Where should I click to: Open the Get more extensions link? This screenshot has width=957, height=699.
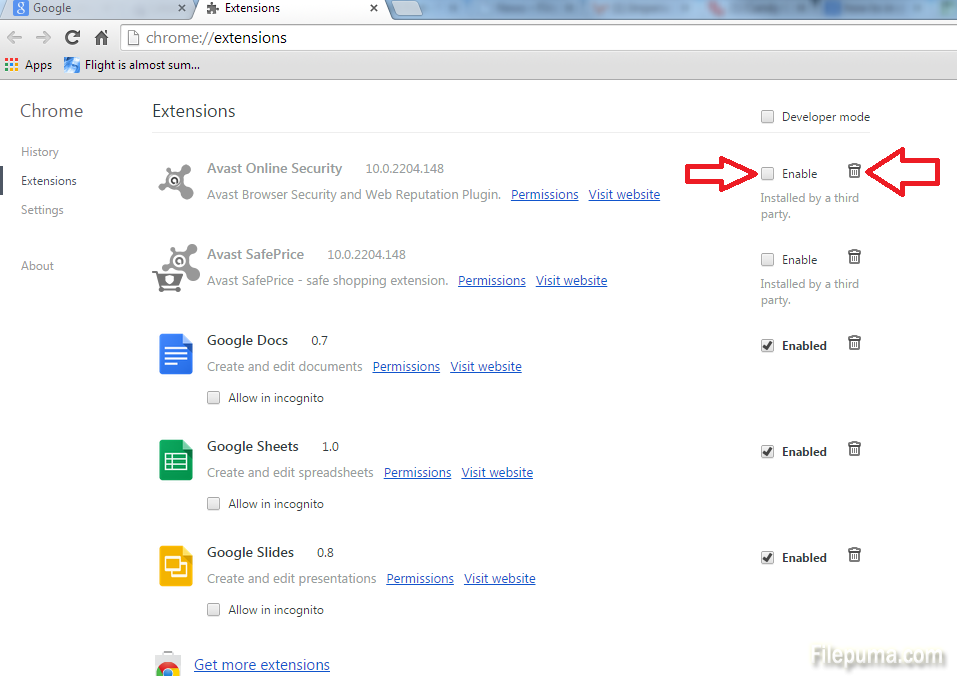262,665
